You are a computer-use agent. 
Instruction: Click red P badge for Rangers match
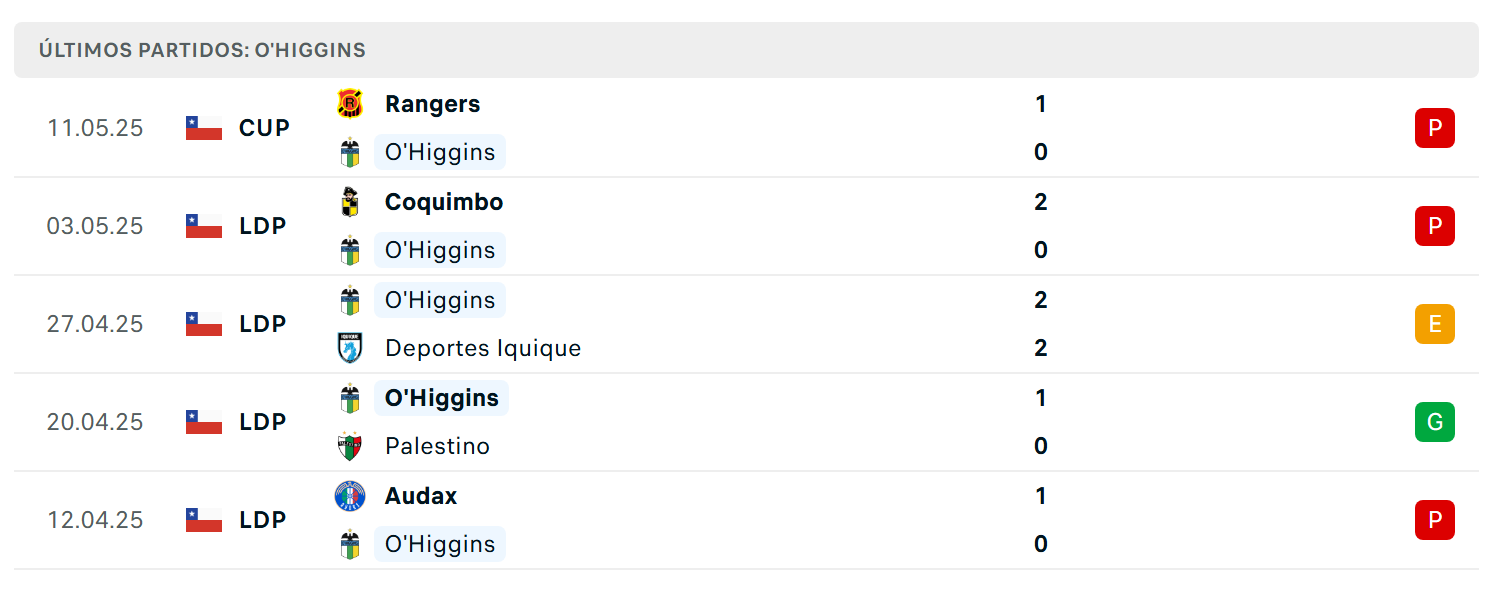click(1434, 128)
